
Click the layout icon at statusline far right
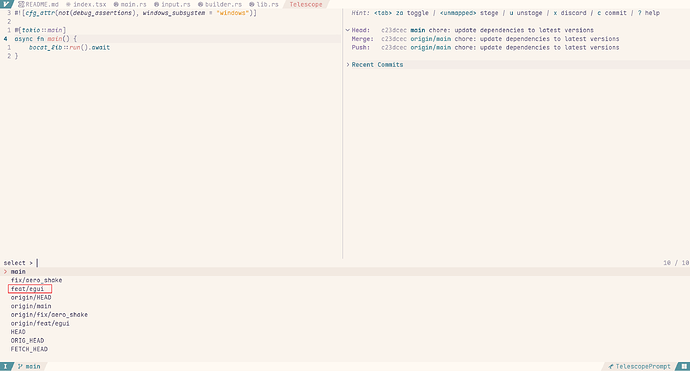(x=685, y=366)
